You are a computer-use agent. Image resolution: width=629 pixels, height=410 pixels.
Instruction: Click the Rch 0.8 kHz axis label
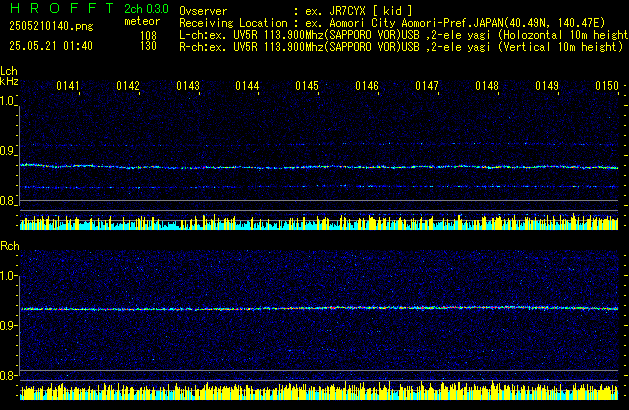tap(7, 376)
